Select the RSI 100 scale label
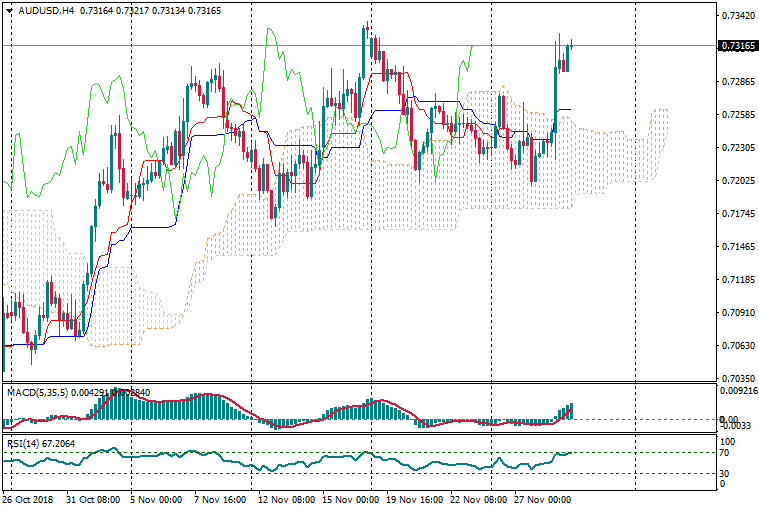 pyautogui.click(x=728, y=441)
